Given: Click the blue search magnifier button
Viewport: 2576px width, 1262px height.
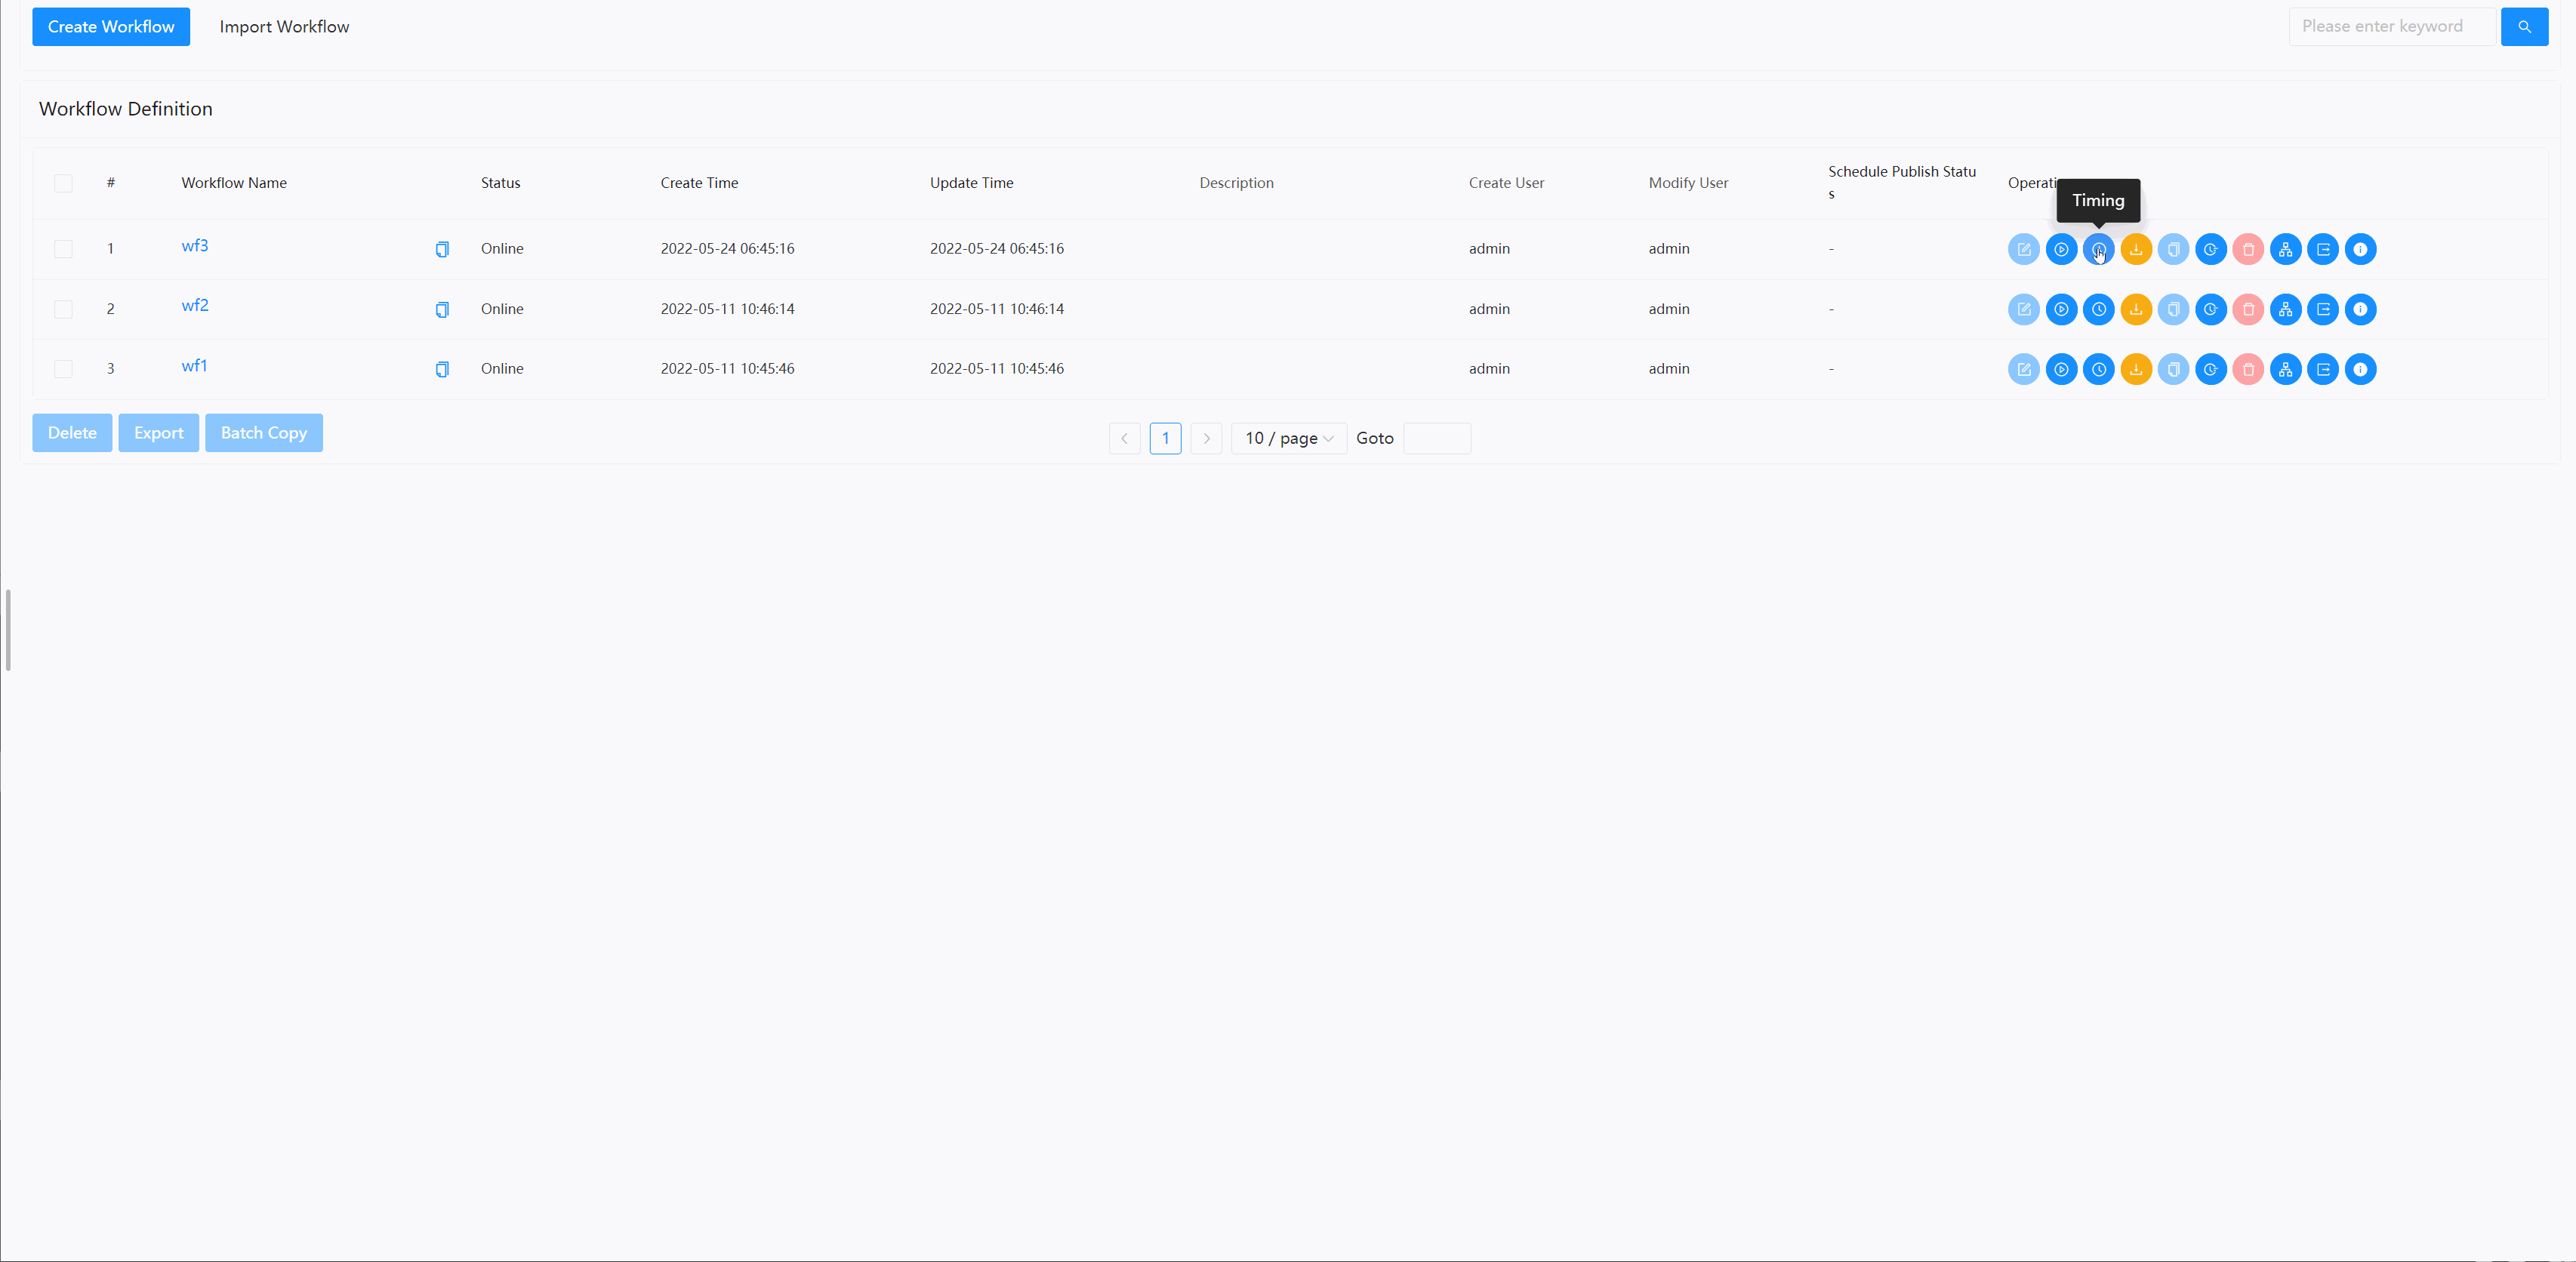Looking at the screenshot, I should (x=2524, y=27).
